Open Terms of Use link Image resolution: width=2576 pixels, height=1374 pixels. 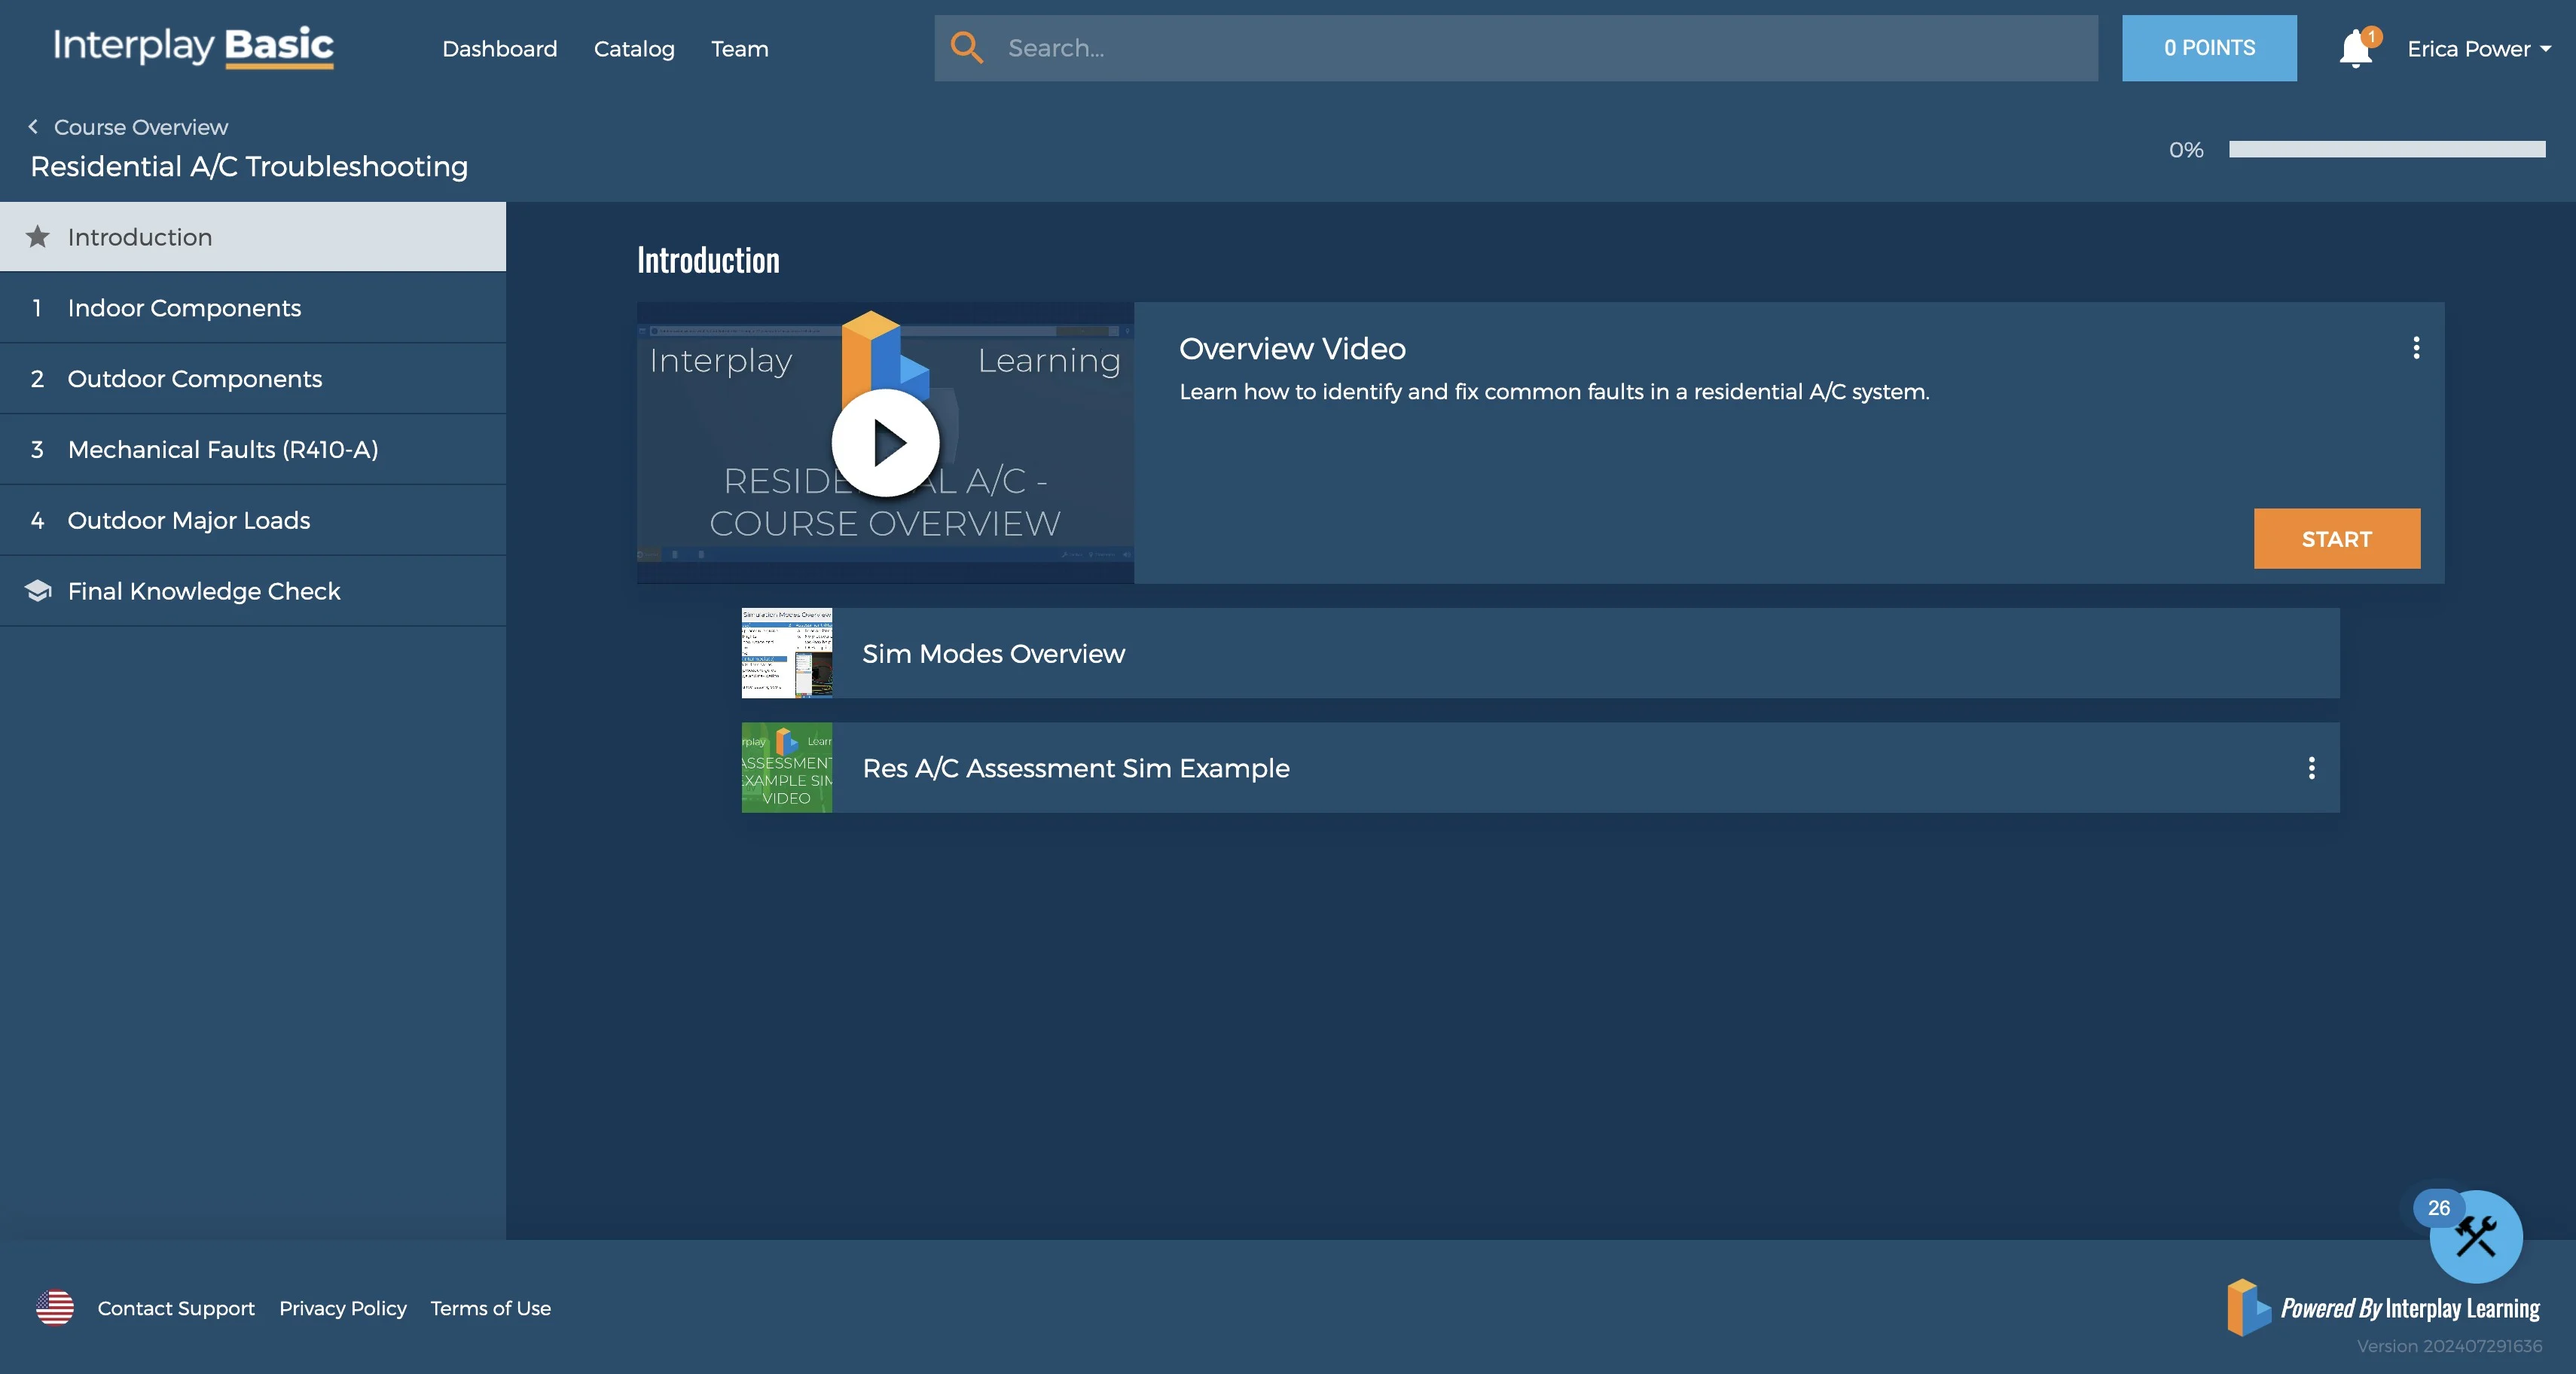tap(491, 1308)
